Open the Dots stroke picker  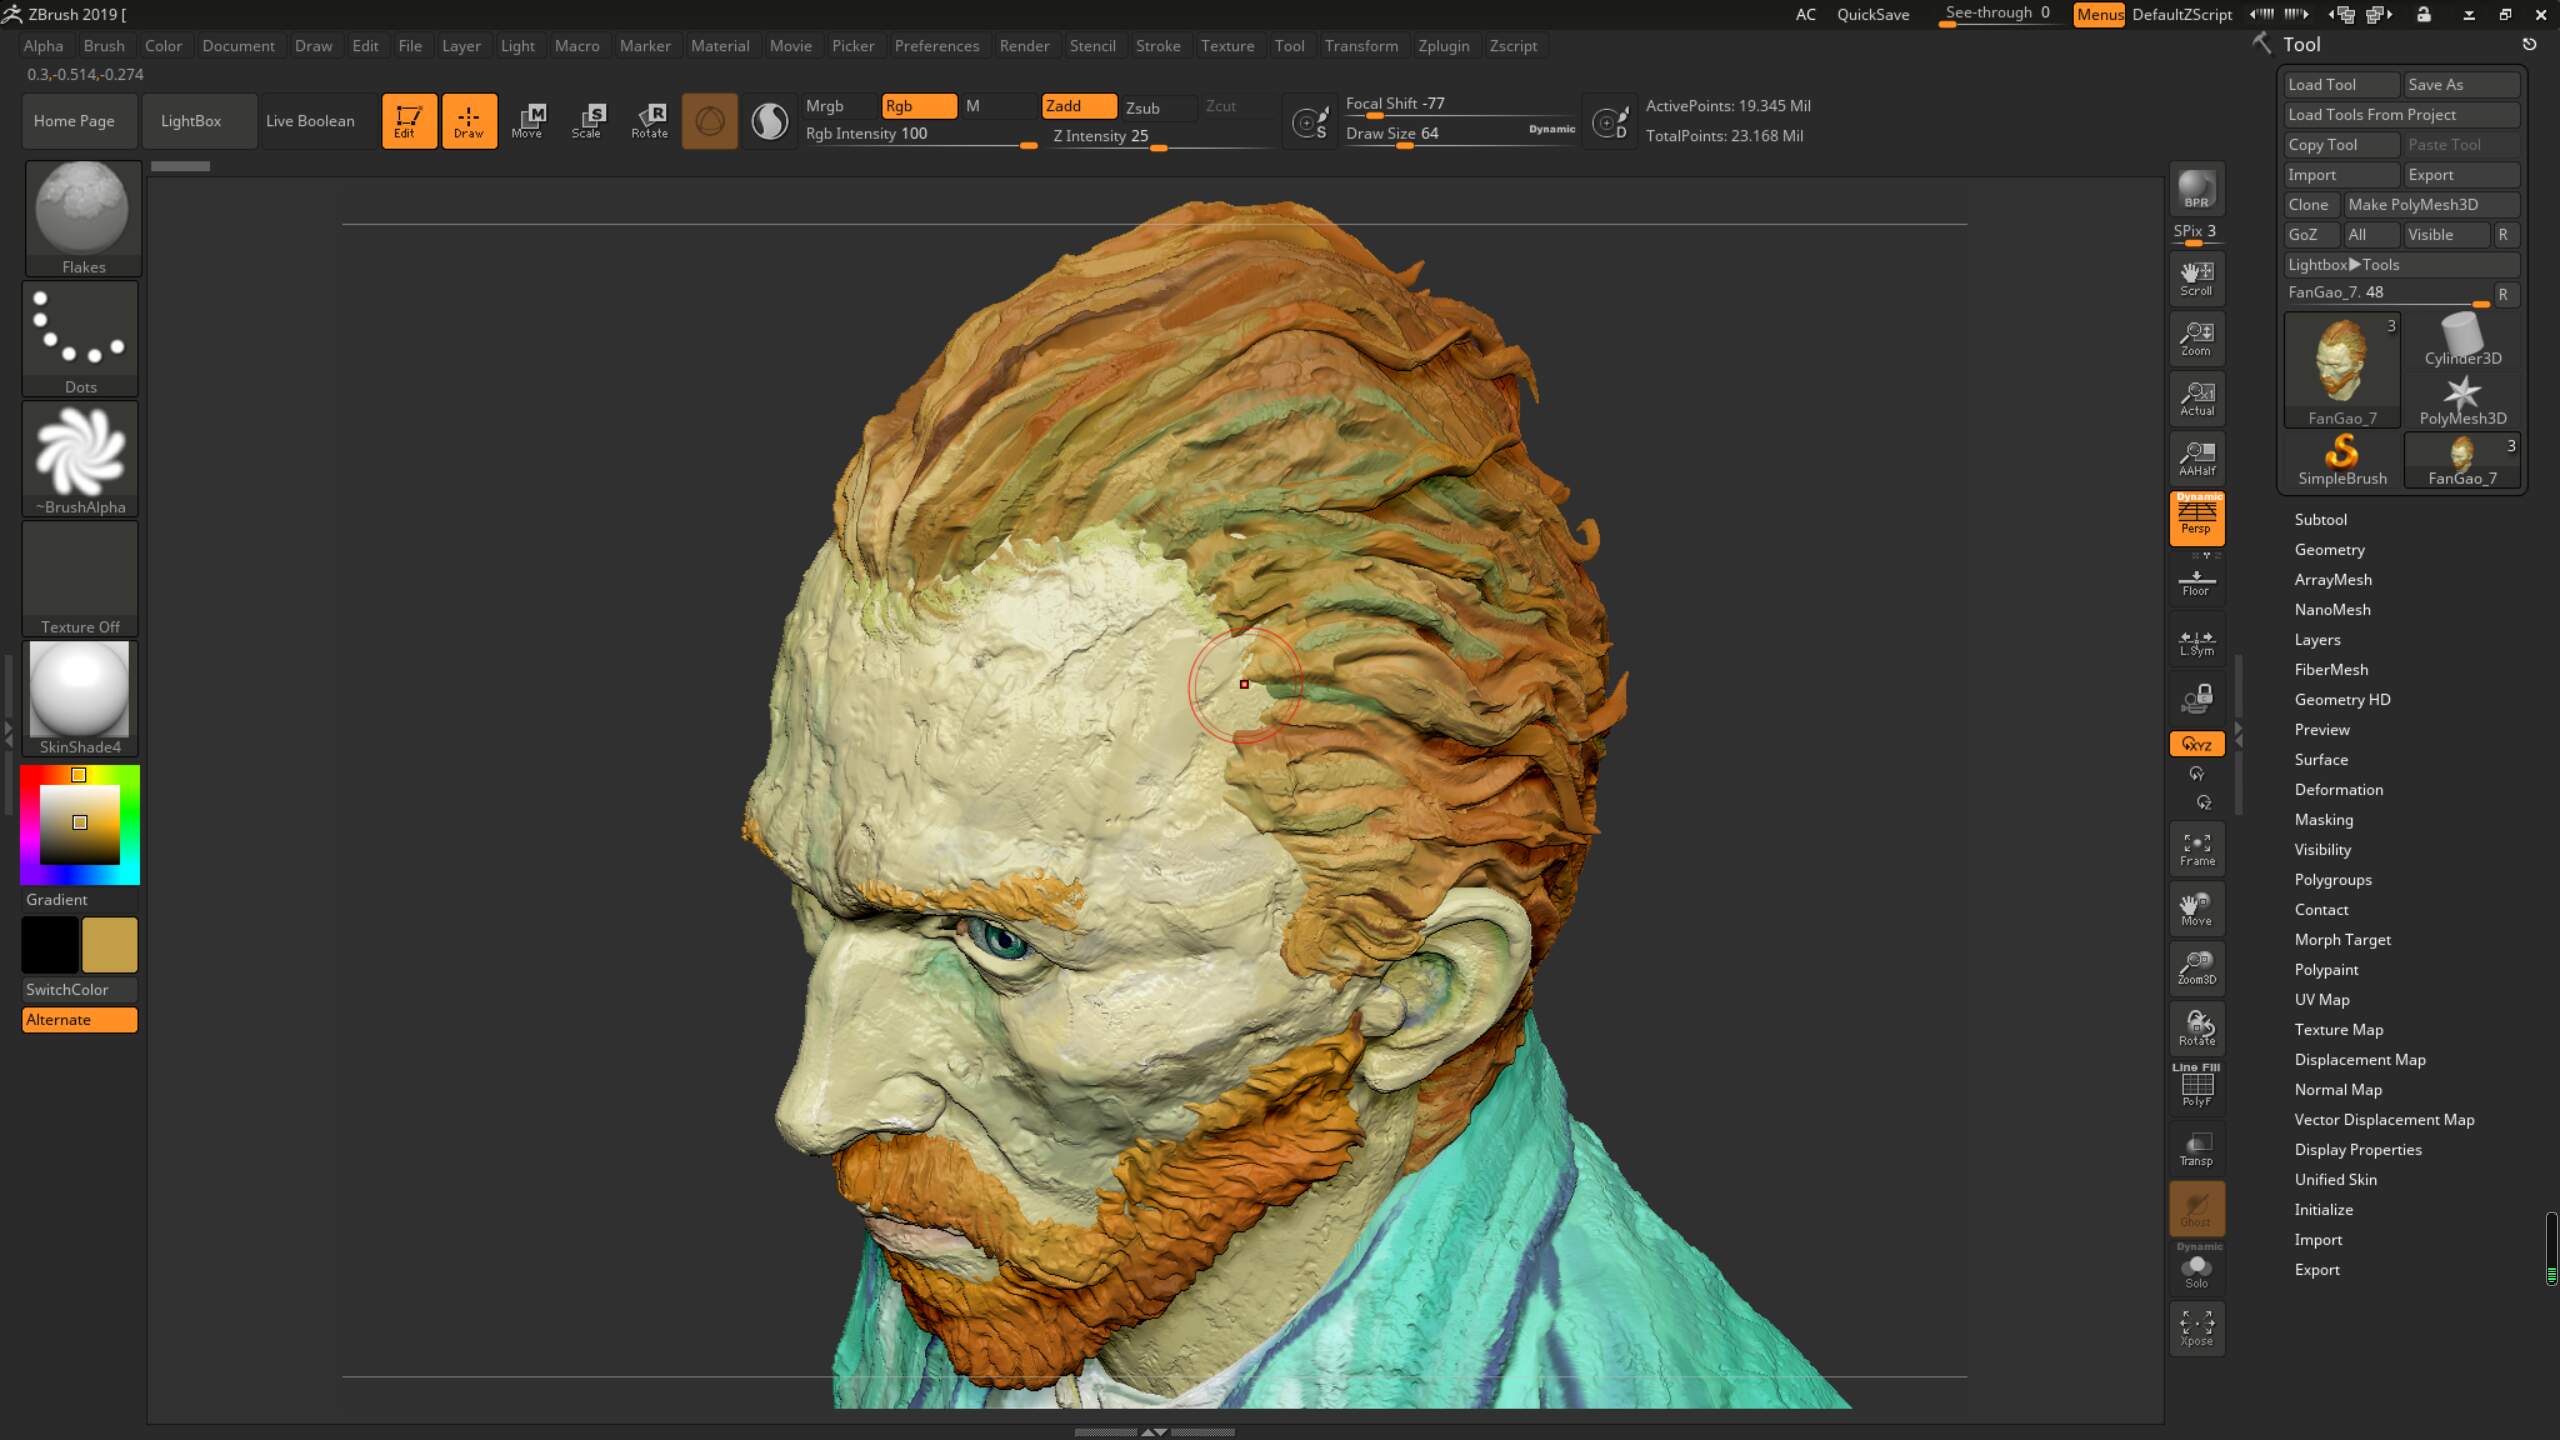point(80,338)
